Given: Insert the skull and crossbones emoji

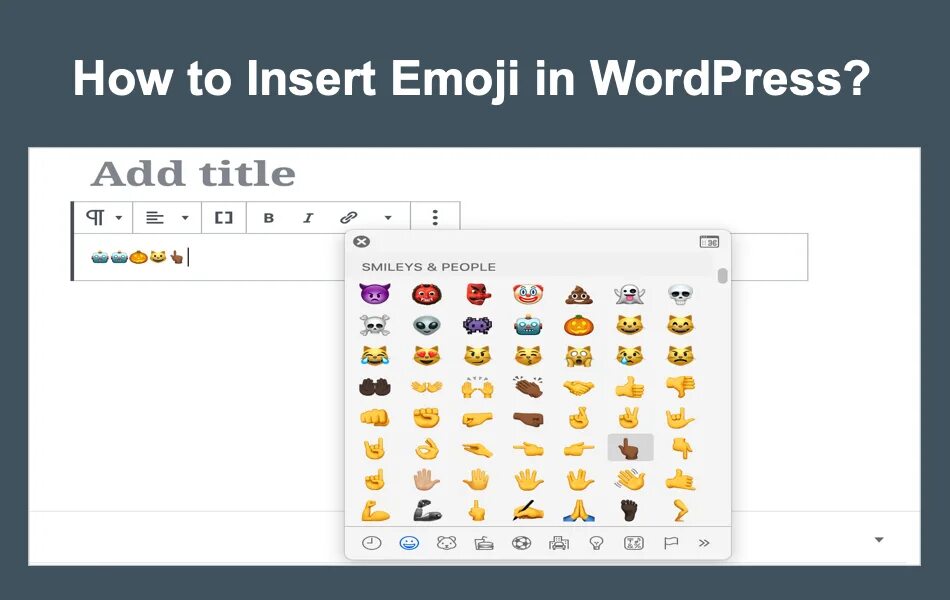Looking at the screenshot, I should [x=374, y=325].
